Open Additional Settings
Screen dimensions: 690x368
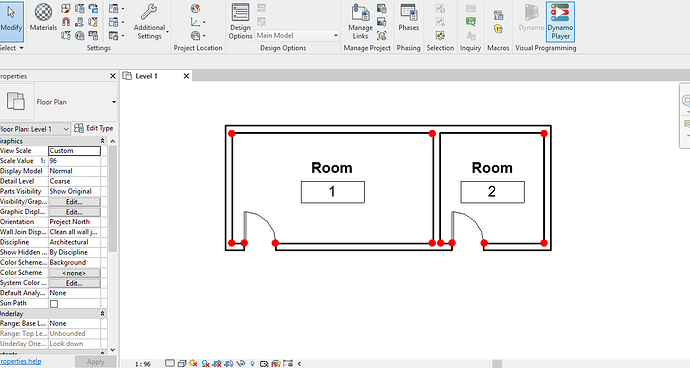[x=150, y=22]
